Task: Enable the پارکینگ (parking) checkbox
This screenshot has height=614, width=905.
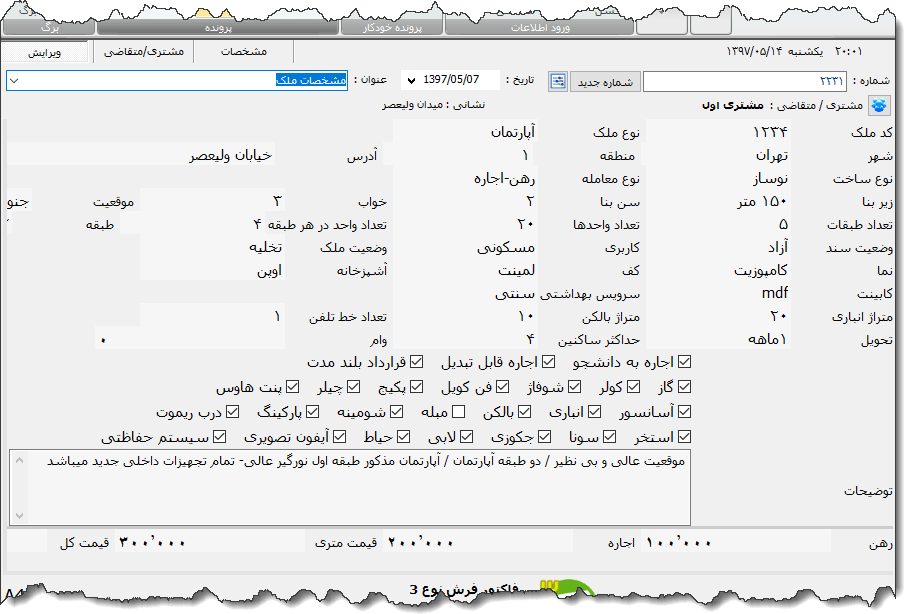Action: (x=311, y=410)
